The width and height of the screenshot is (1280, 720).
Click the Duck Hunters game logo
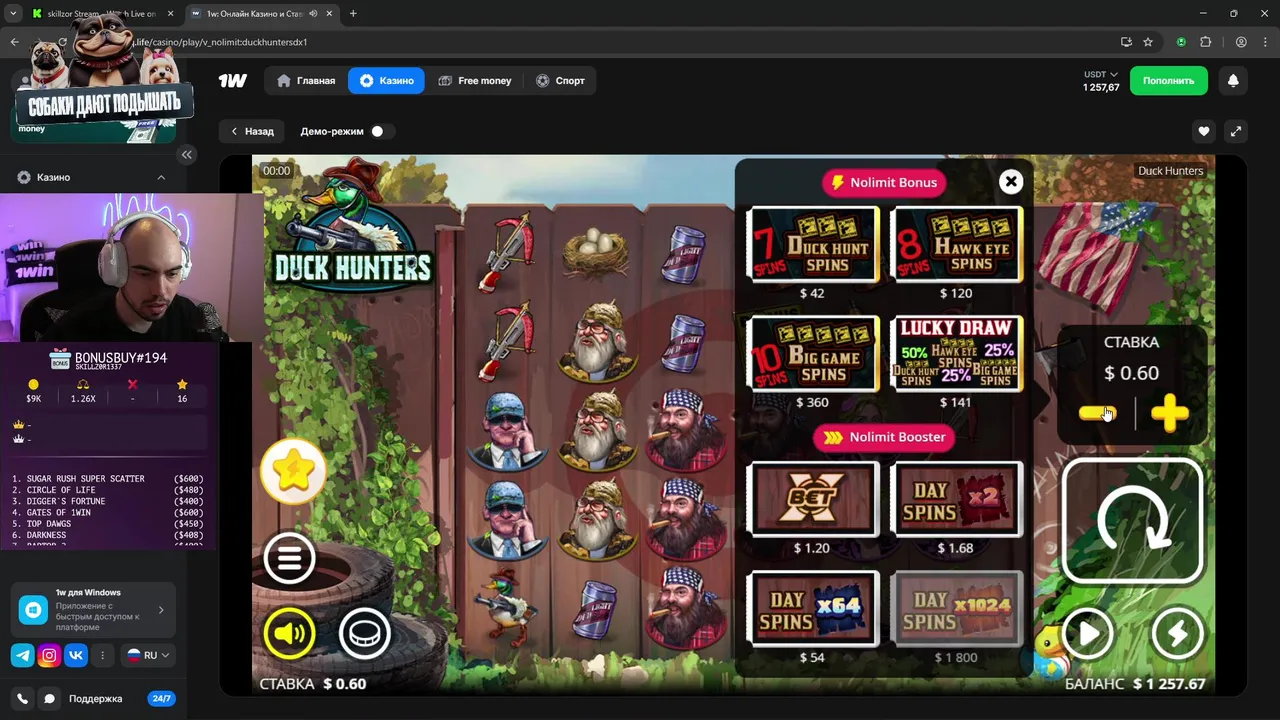(x=352, y=226)
